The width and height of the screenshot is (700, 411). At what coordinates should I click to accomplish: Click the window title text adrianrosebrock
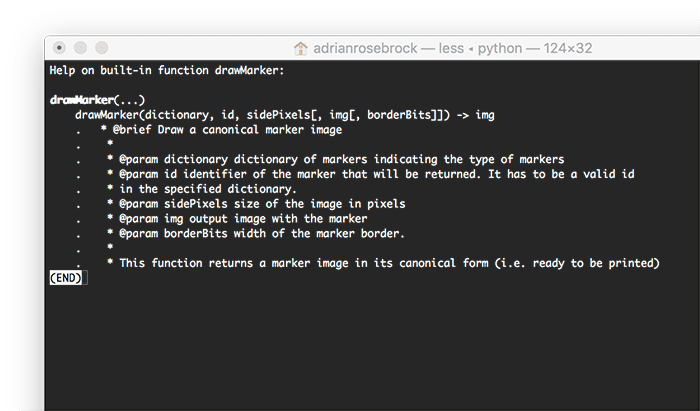click(366, 48)
